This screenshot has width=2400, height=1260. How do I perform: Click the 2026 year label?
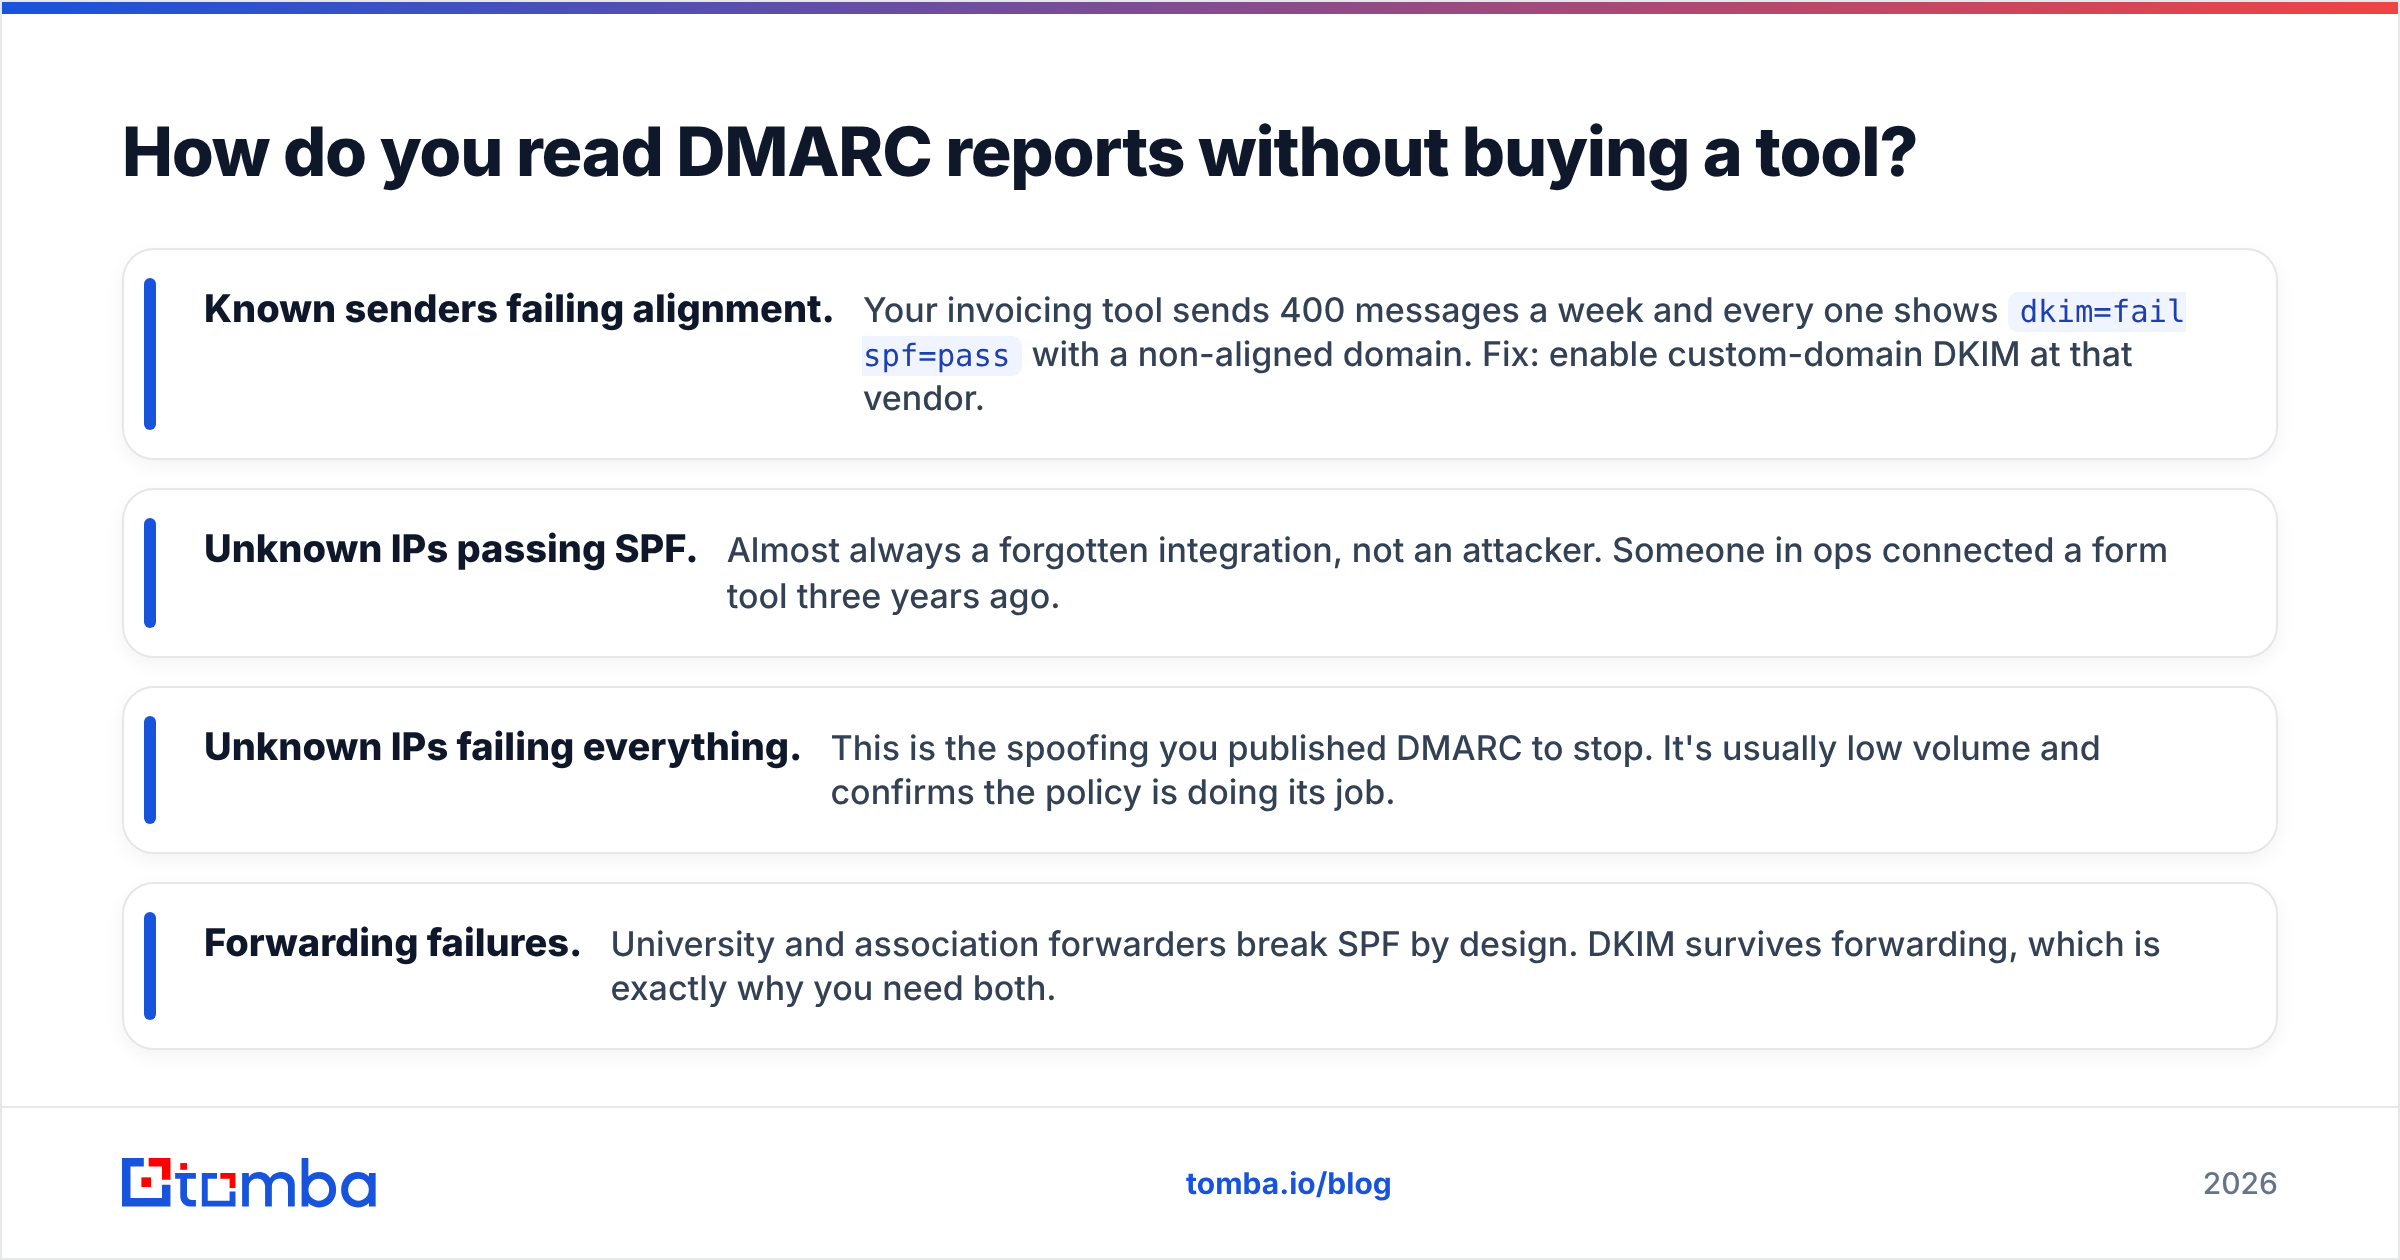point(2240,1184)
